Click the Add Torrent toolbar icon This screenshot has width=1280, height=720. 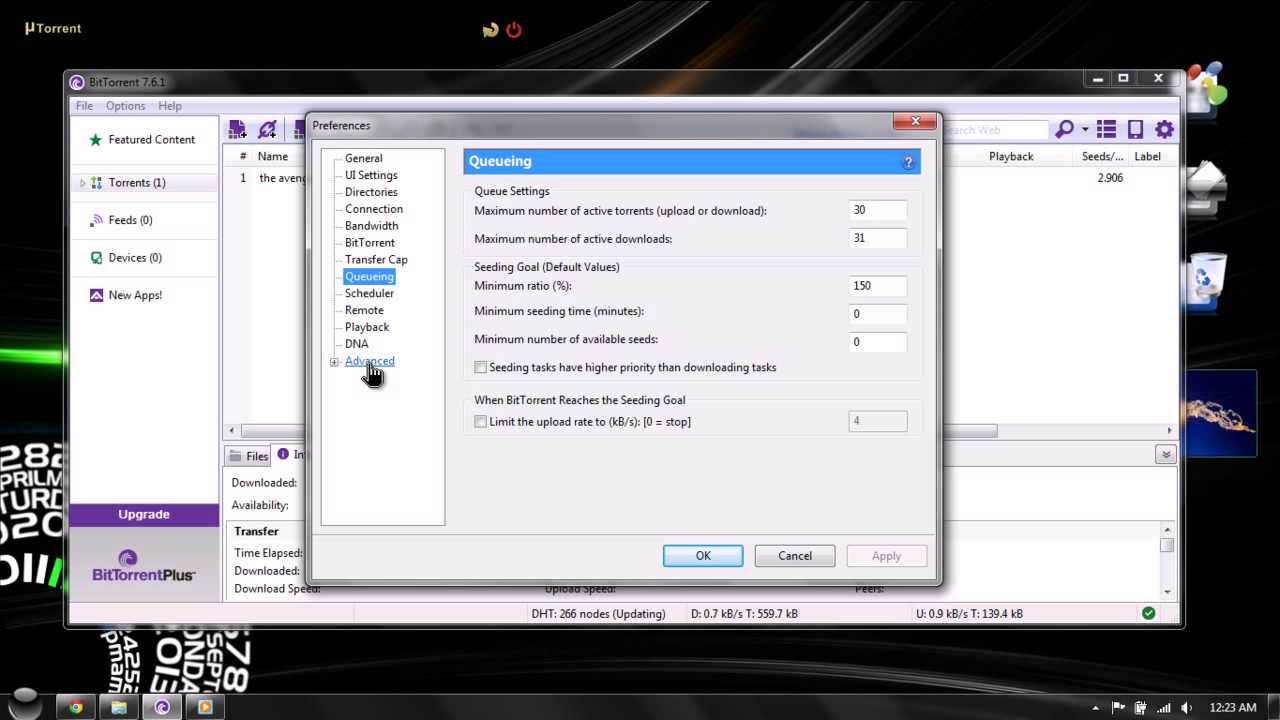tap(237, 129)
